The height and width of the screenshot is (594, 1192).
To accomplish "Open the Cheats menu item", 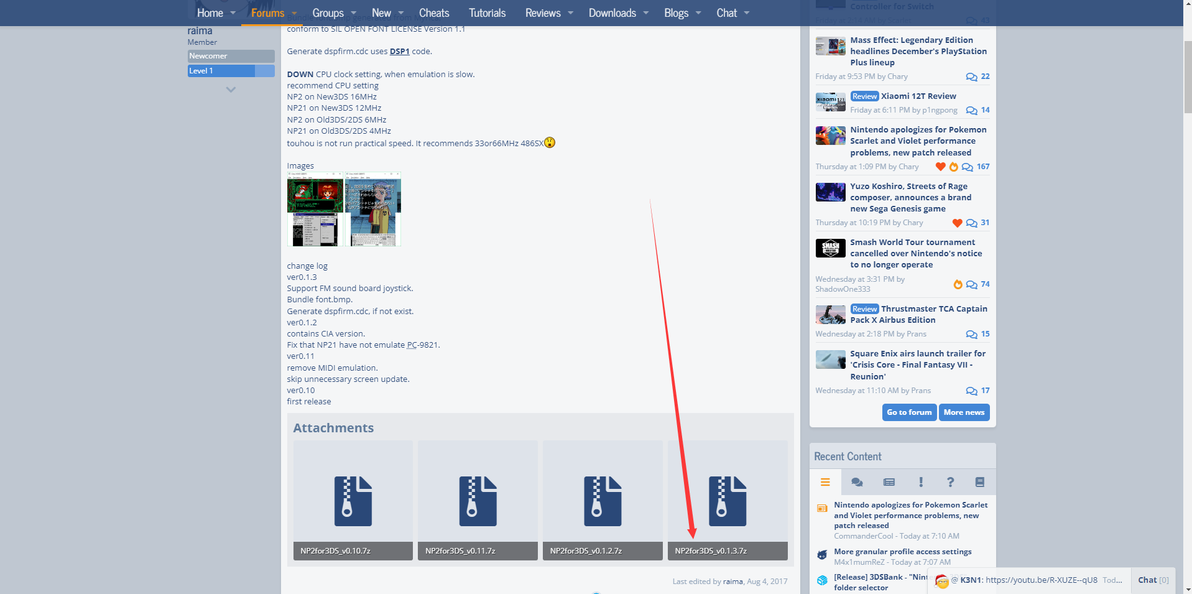I will click(434, 13).
